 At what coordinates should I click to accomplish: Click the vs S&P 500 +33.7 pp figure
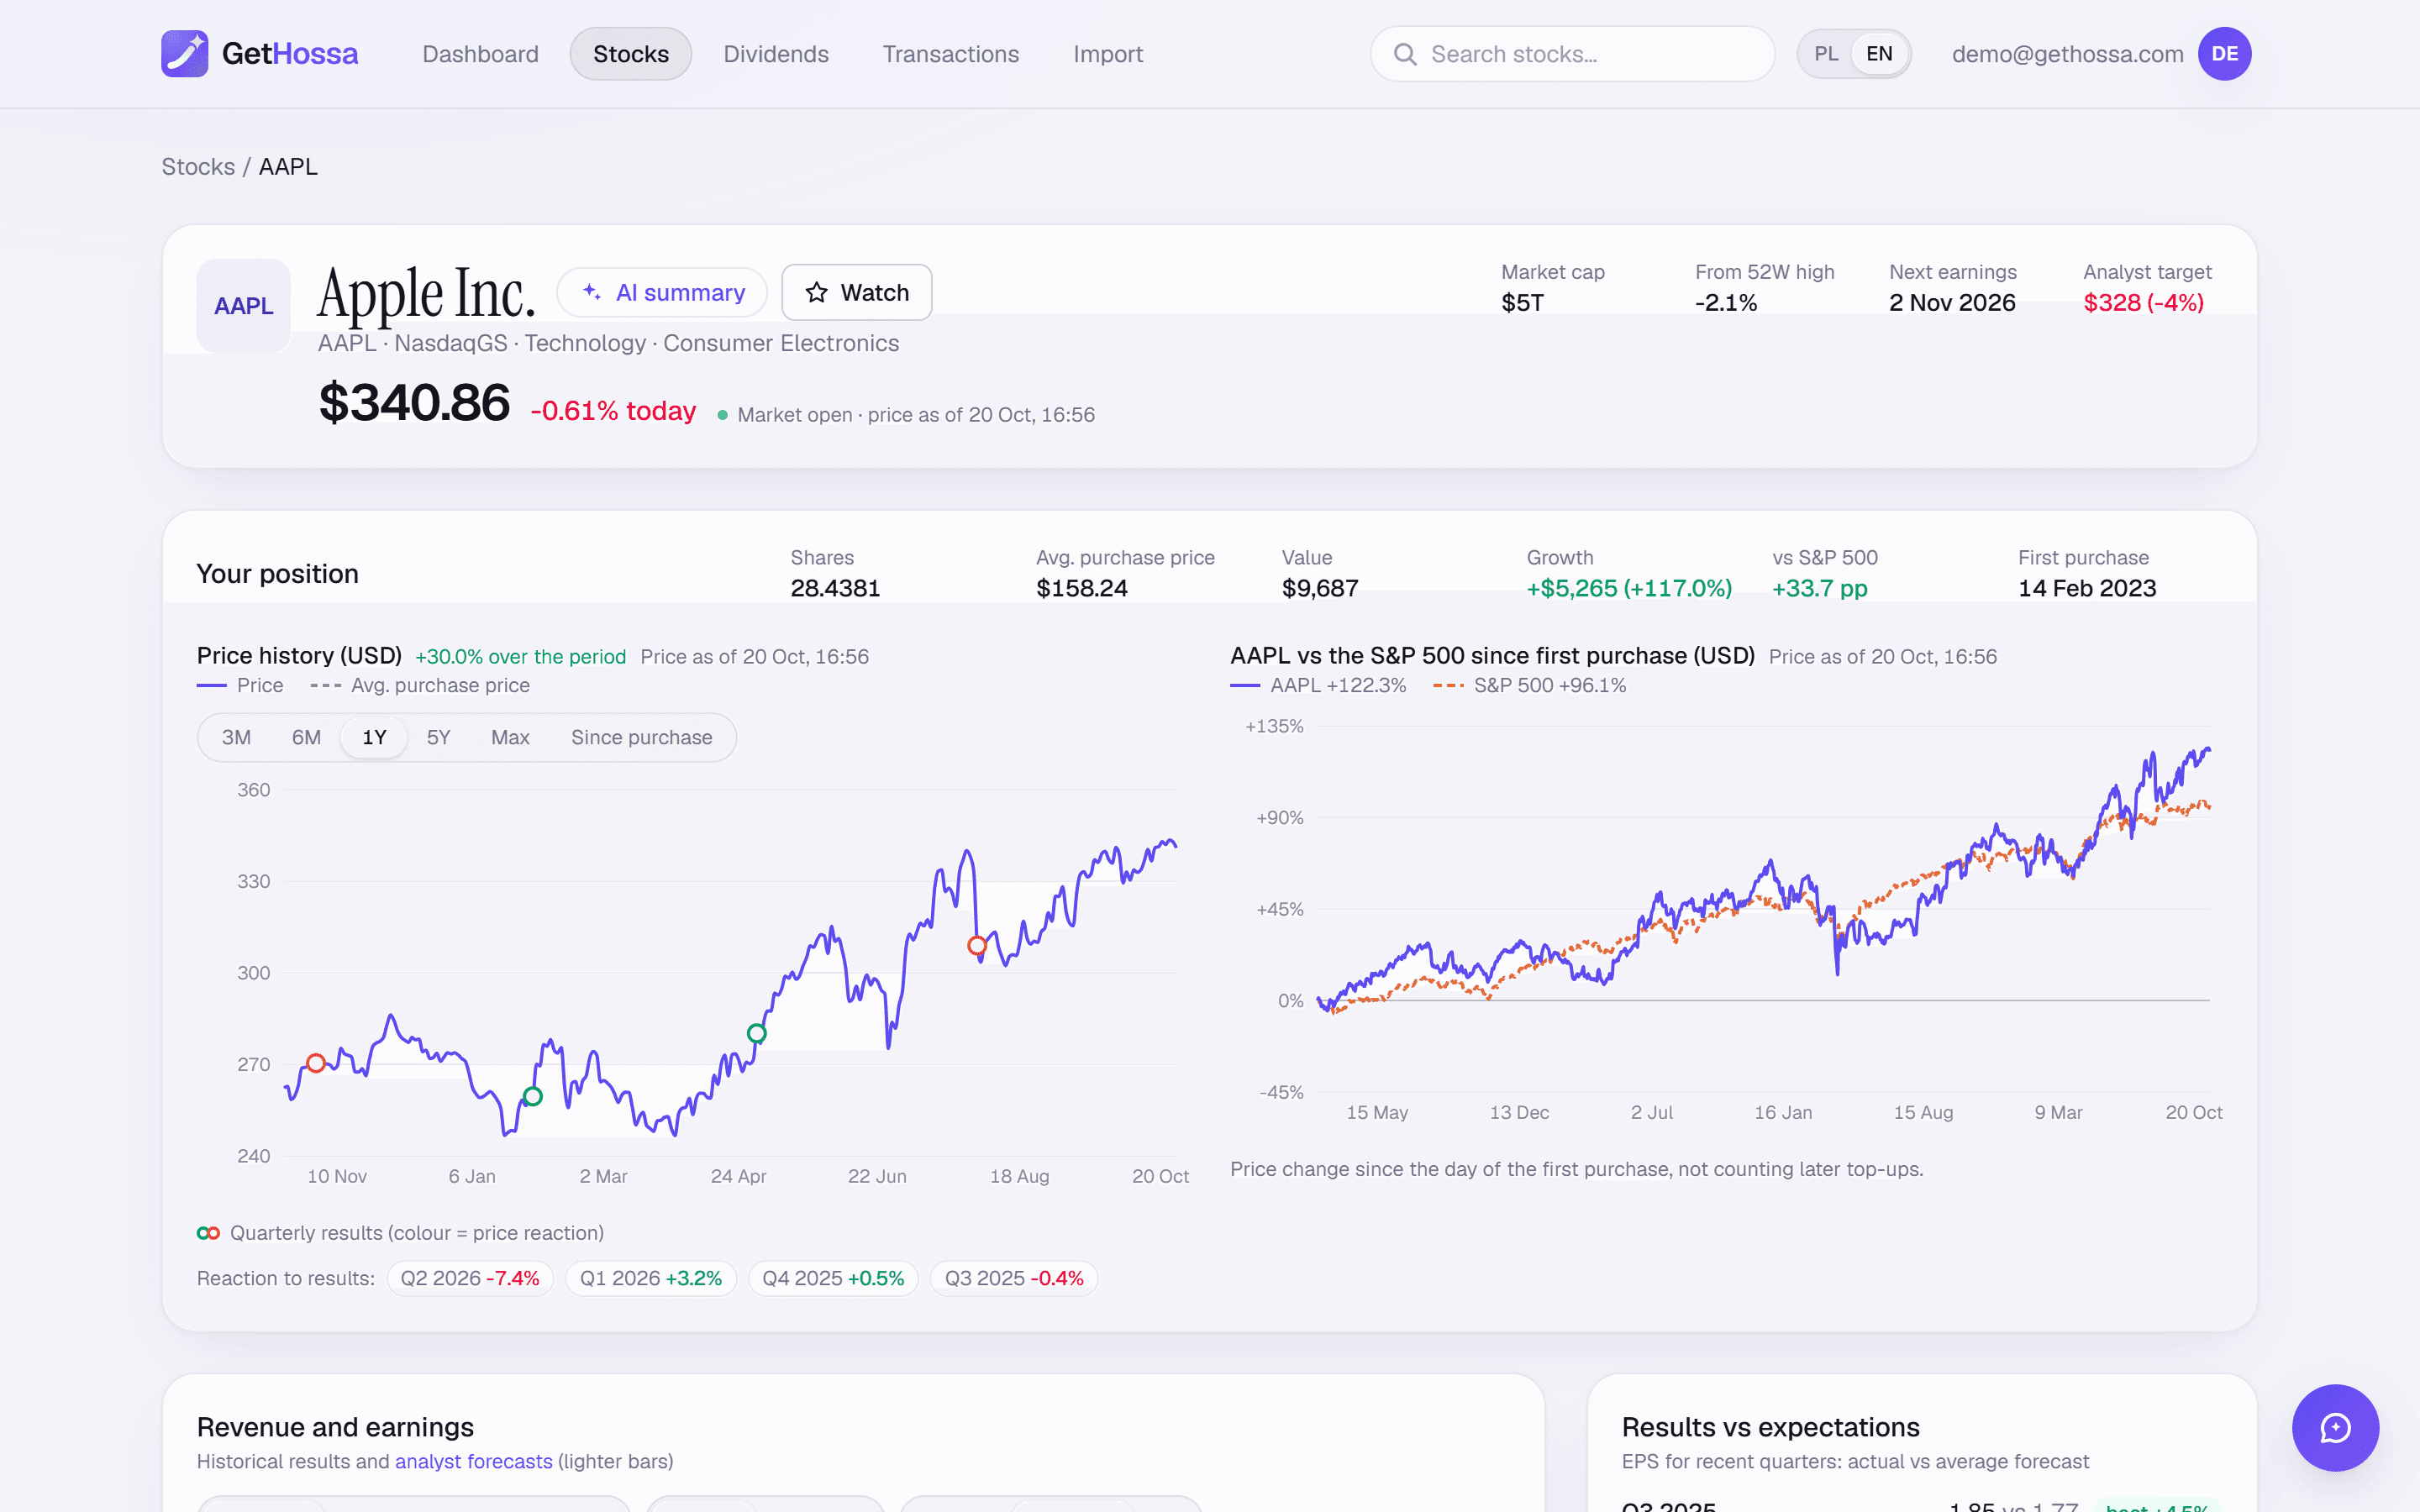[1820, 588]
